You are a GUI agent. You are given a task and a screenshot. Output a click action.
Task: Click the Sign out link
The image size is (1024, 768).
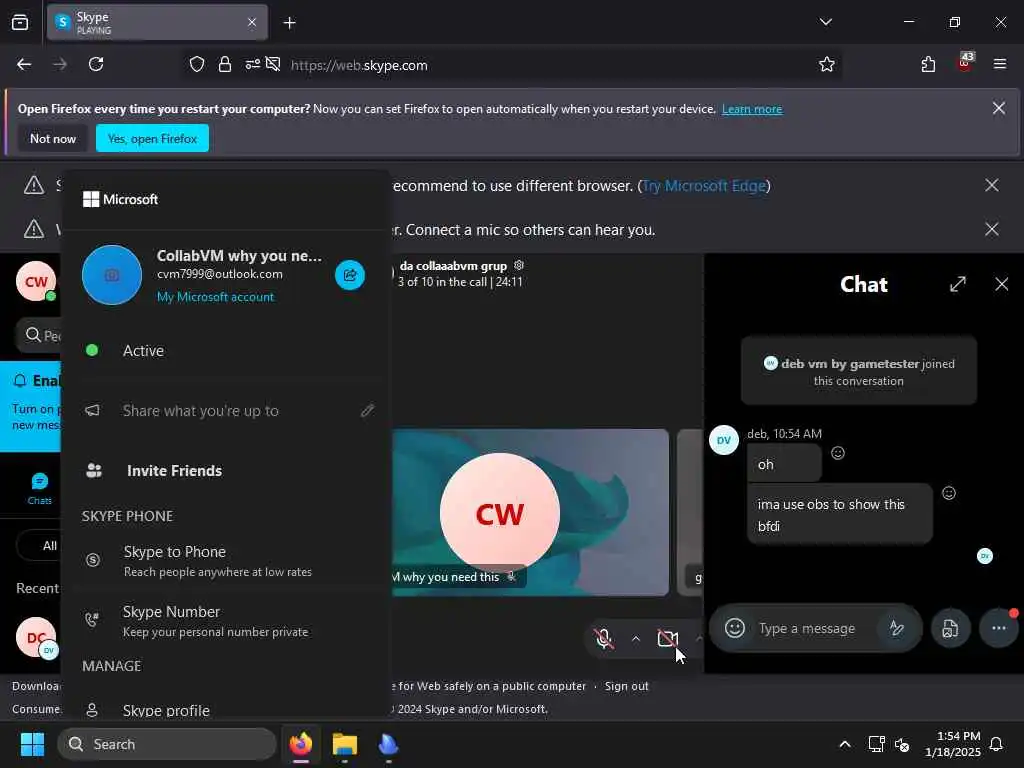(x=626, y=686)
